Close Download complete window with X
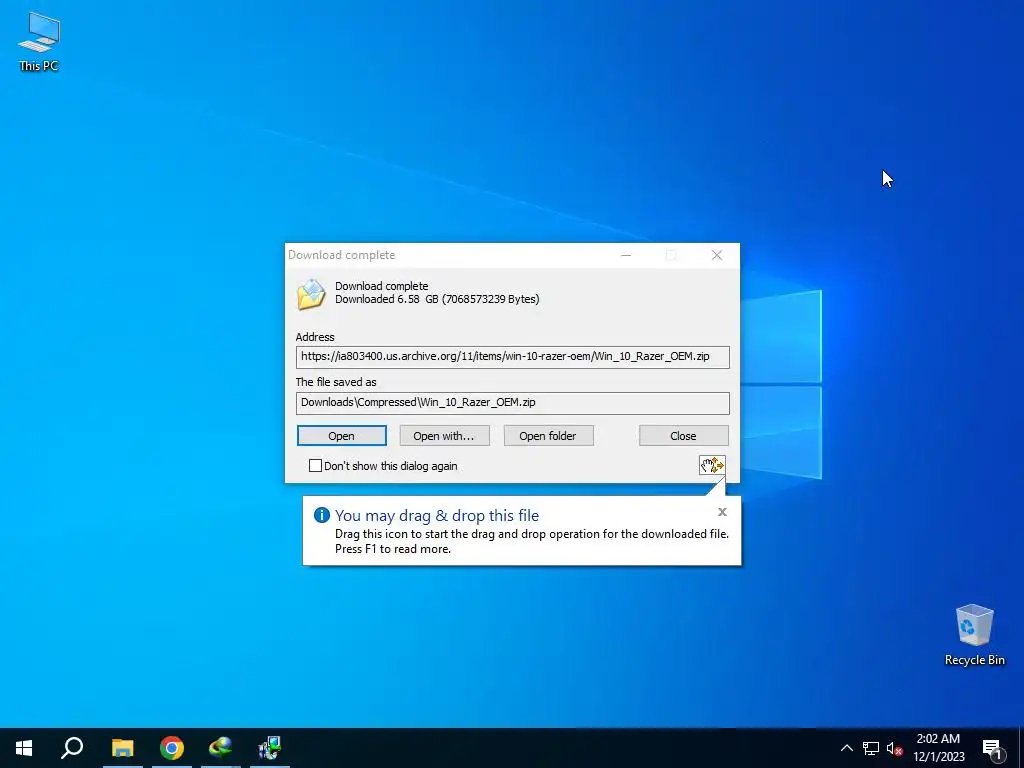Screen dimensions: 1024x768 click(x=716, y=255)
